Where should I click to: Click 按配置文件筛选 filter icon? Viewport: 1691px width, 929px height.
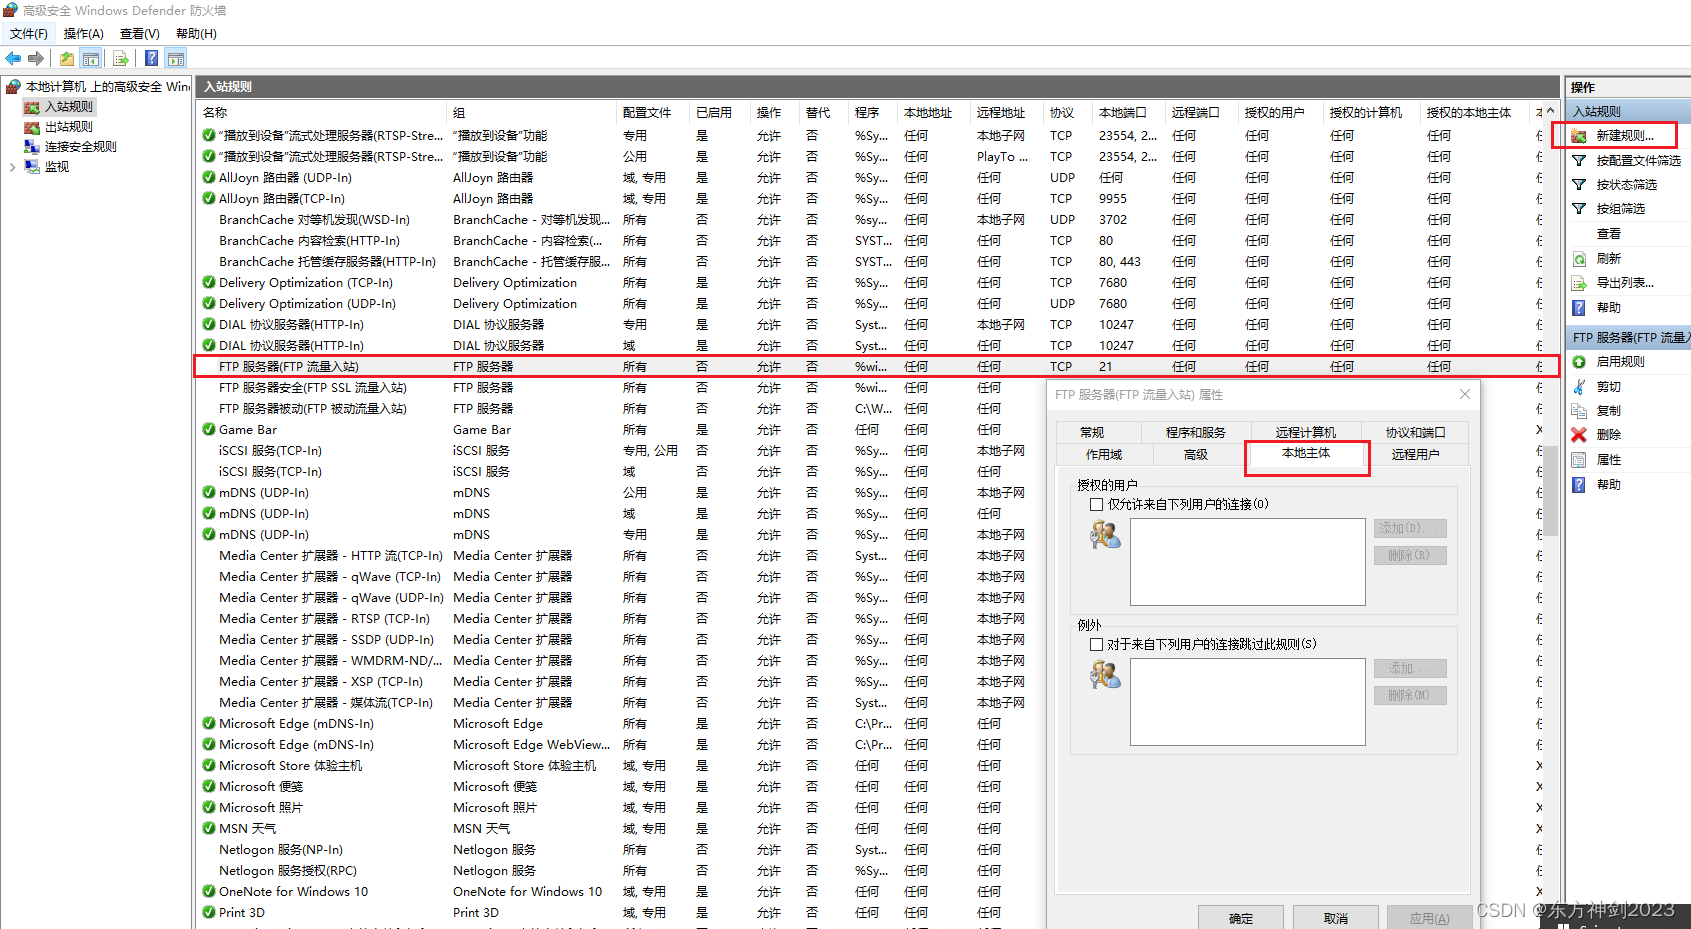(x=1579, y=160)
